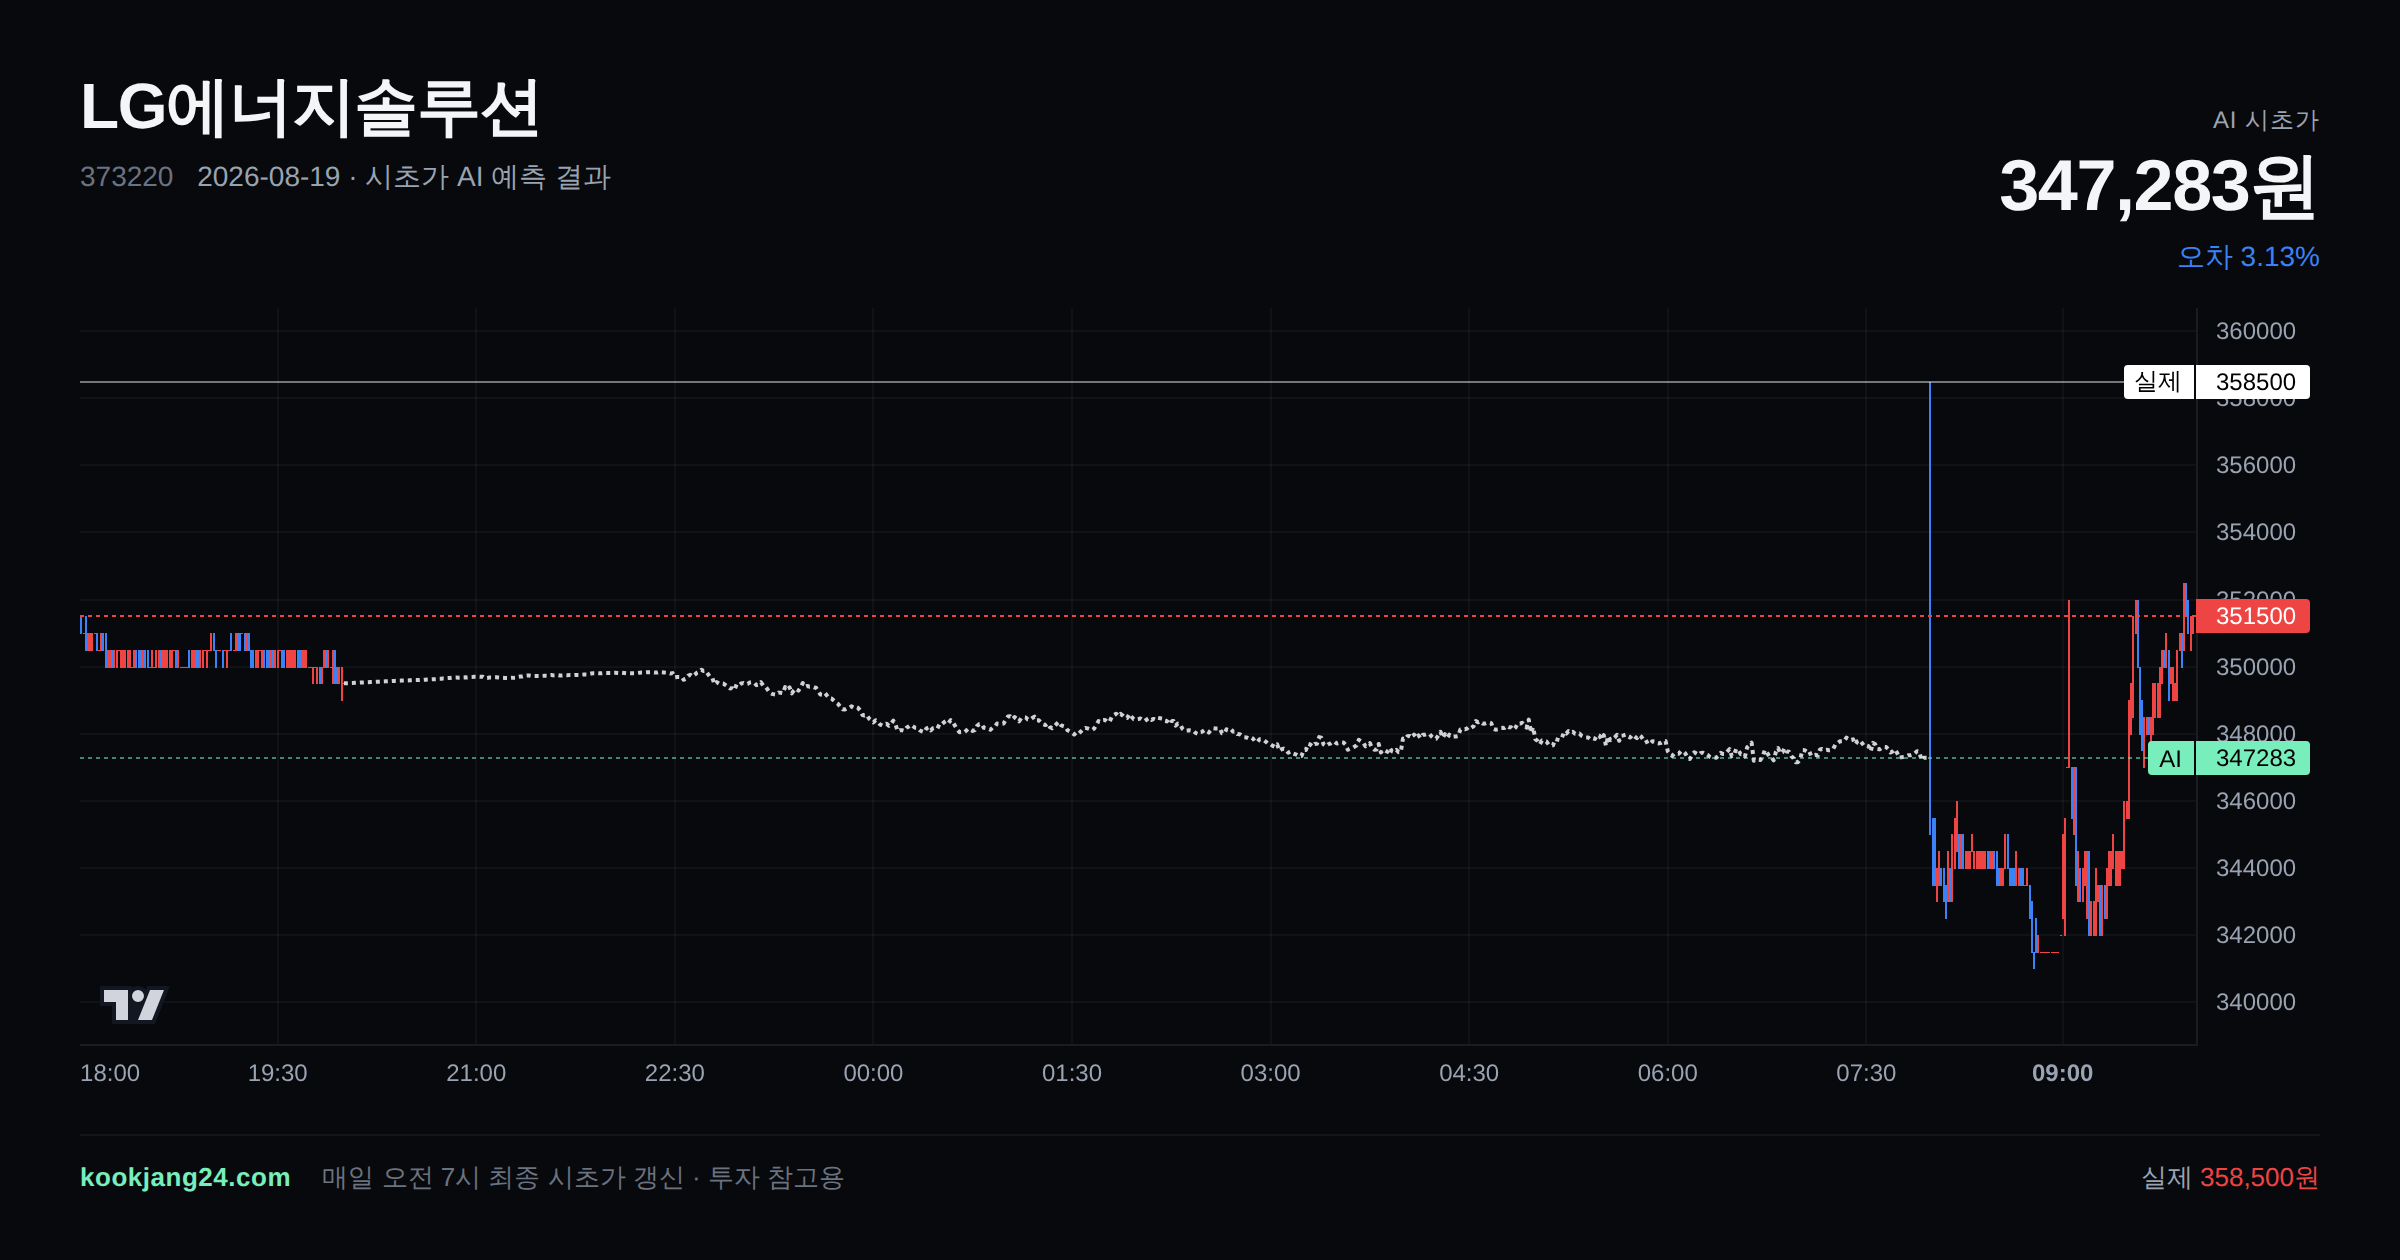Click the 340000 price axis label
The width and height of the screenshot is (2400, 1260).
tap(2255, 1002)
